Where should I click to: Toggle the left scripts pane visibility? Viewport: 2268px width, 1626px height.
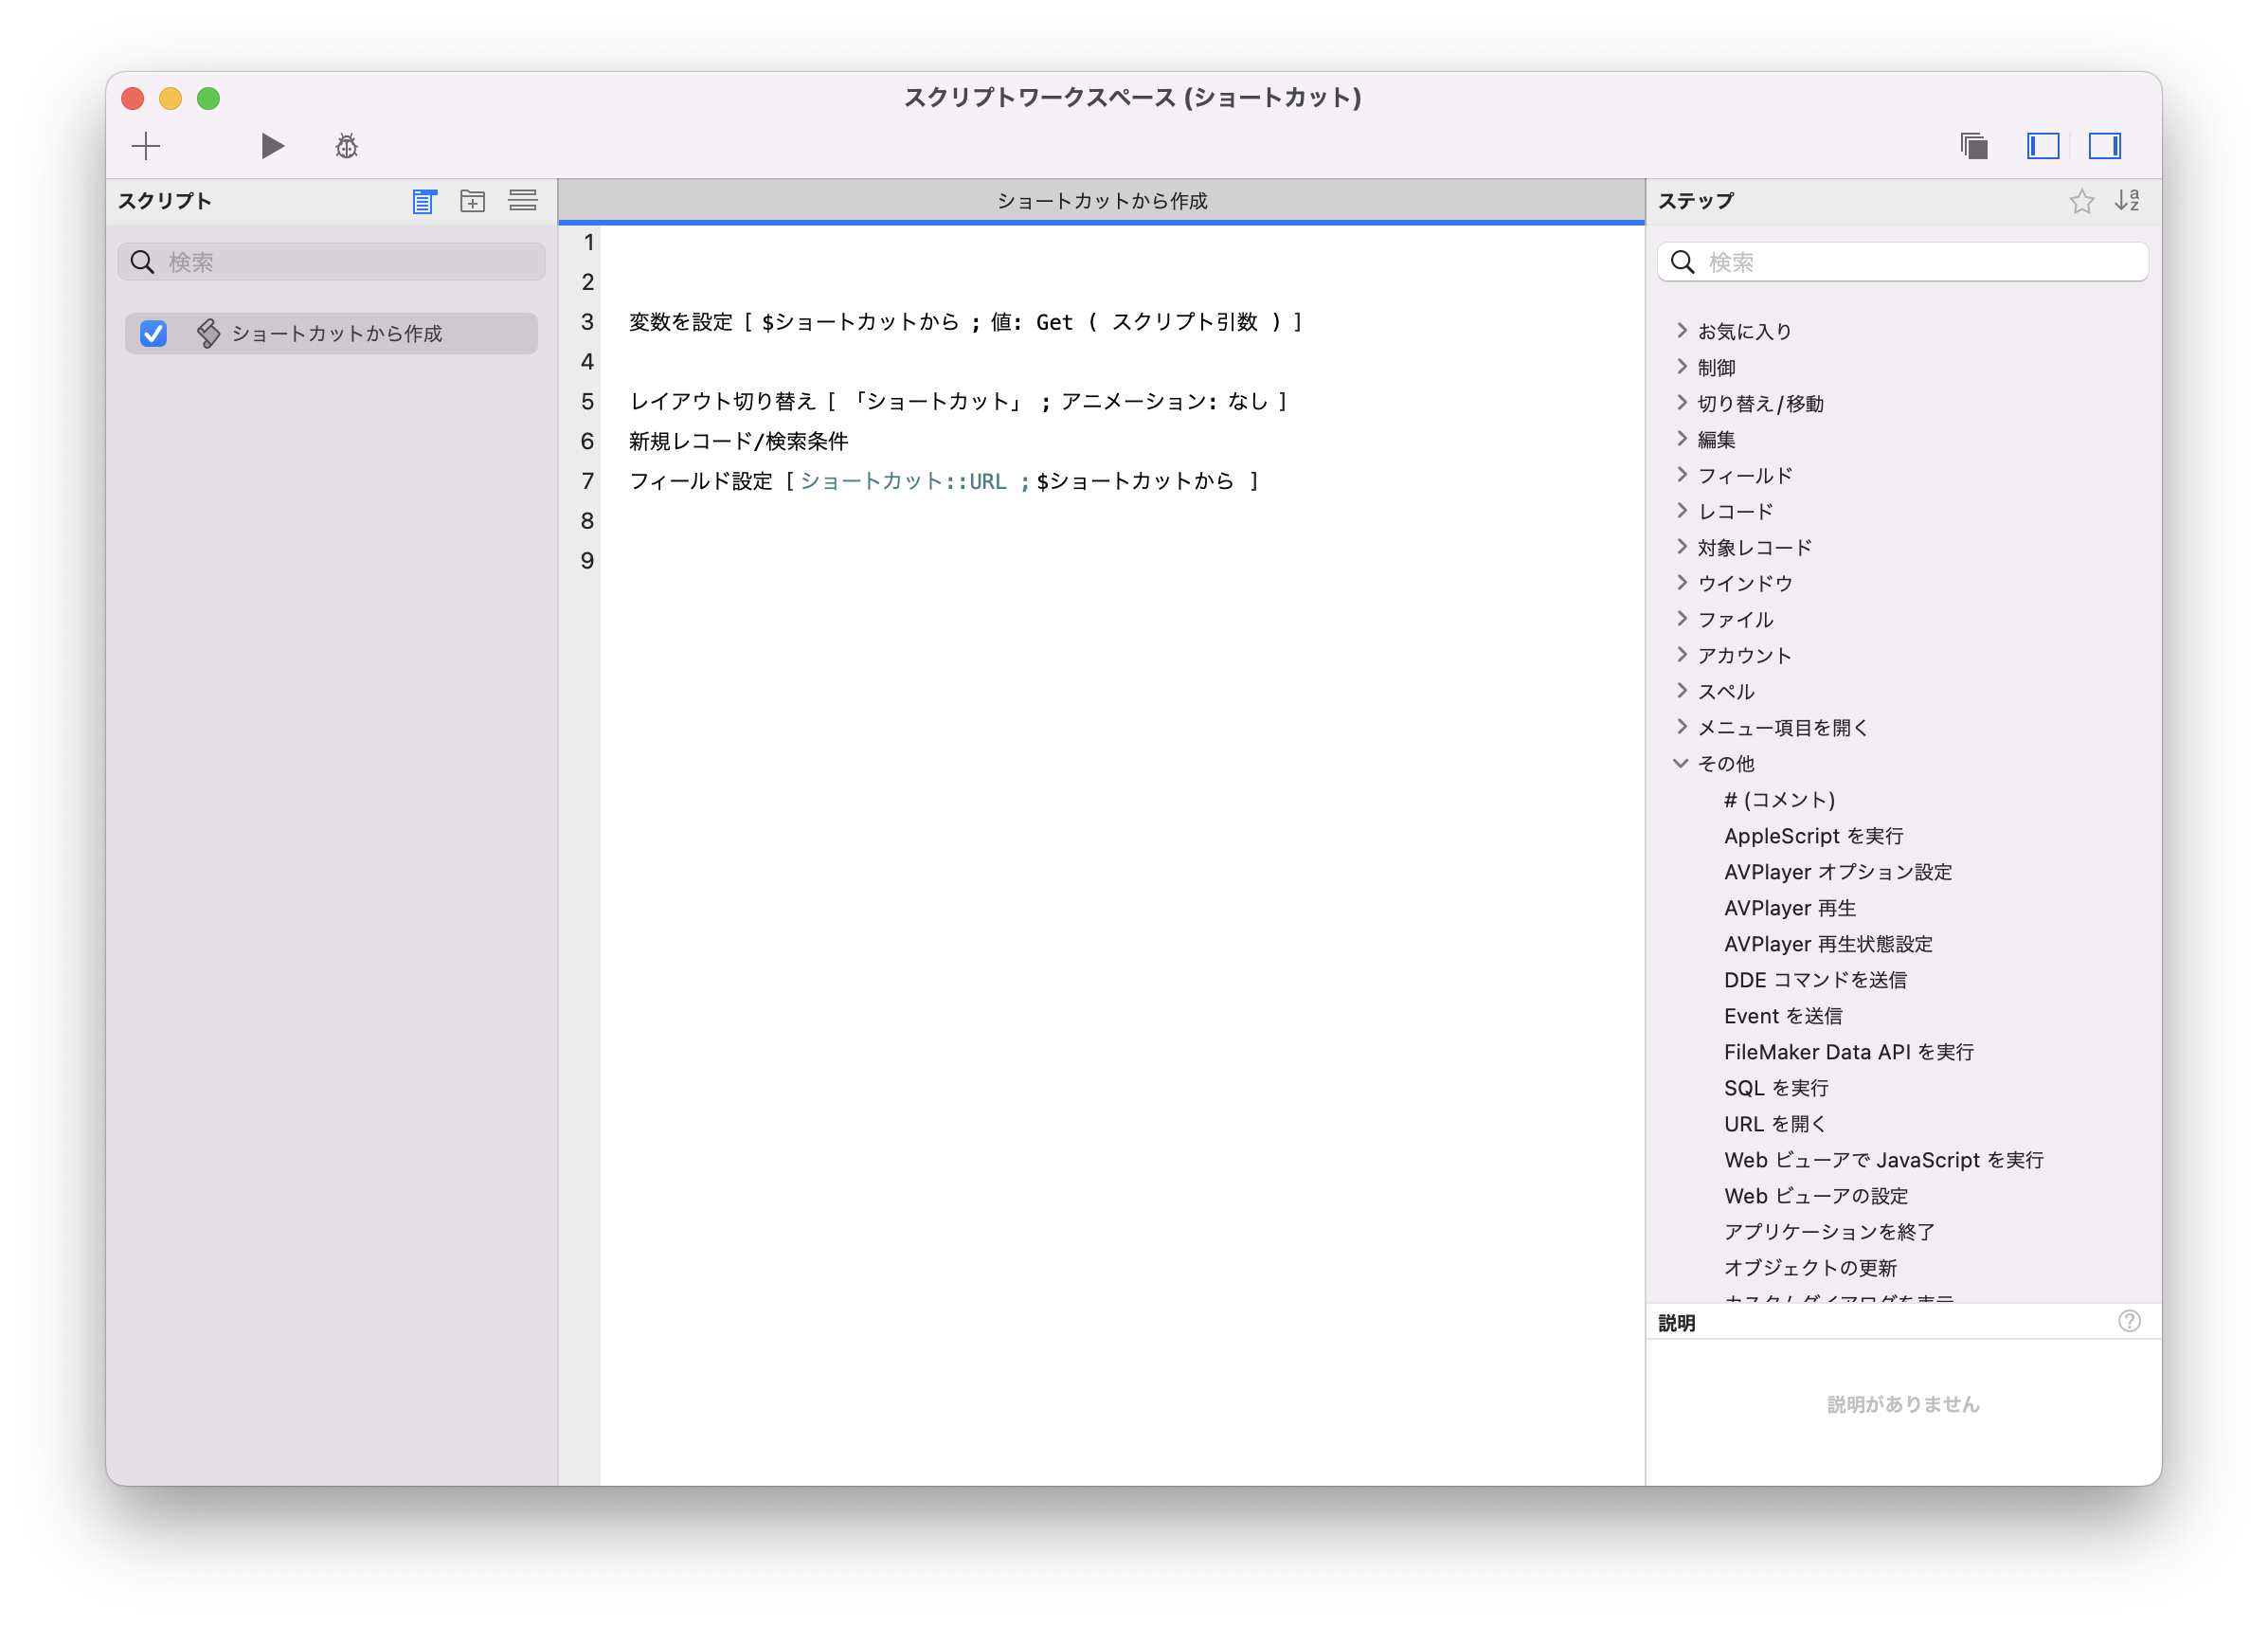(x=2042, y=146)
